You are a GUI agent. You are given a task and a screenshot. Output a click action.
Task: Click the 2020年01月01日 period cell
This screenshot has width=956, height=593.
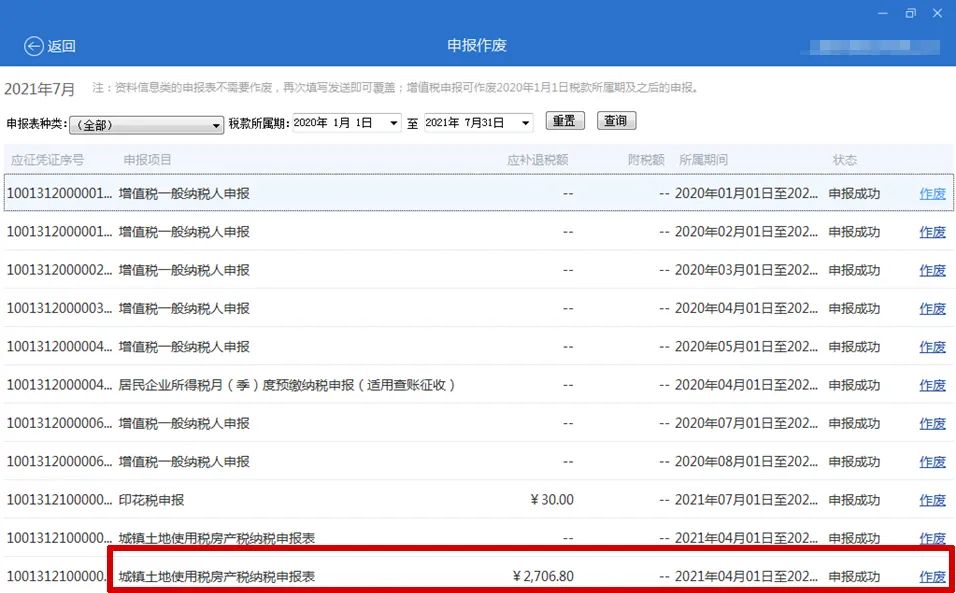pos(746,194)
